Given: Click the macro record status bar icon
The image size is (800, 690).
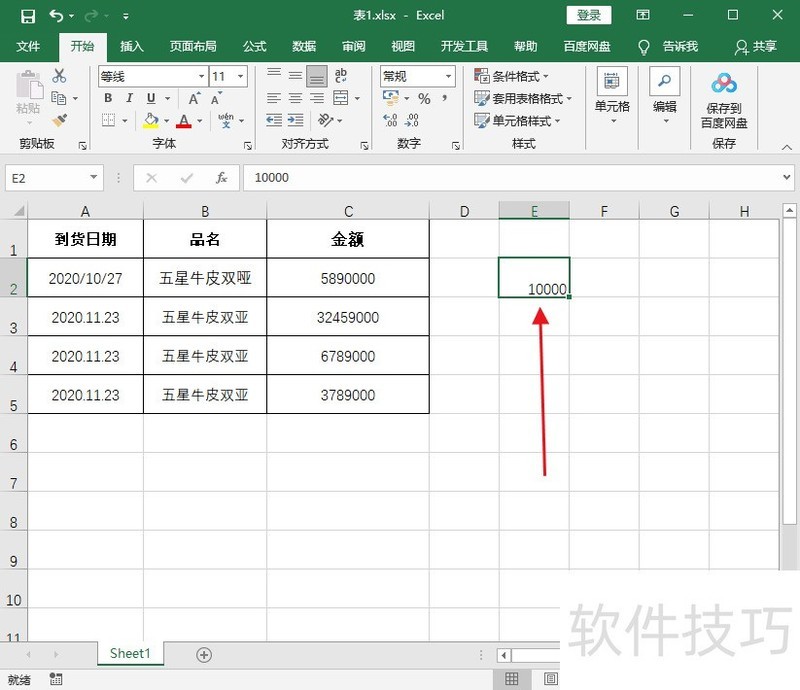Looking at the screenshot, I should (56, 679).
